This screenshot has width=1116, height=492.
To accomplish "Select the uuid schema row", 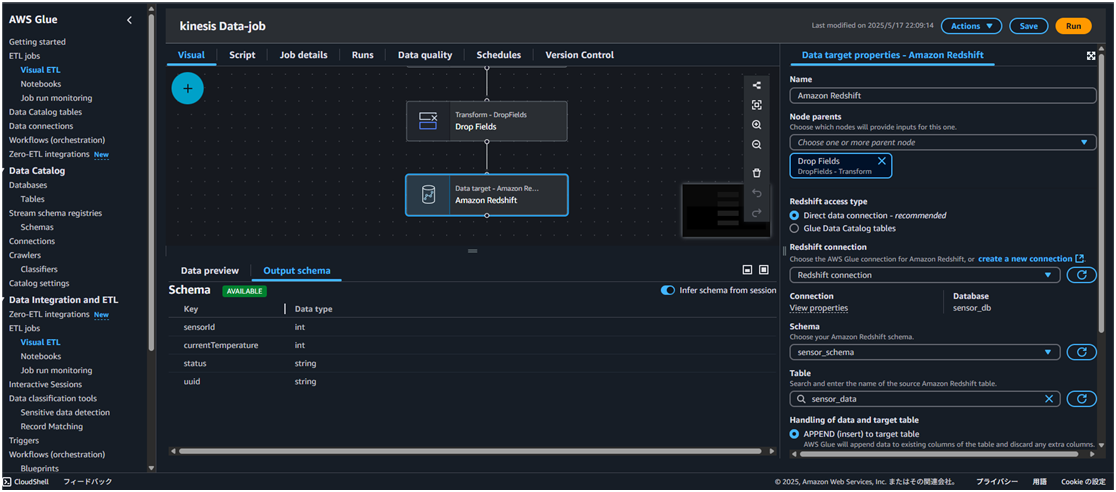I will pyautogui.click(x=471, y=382).
